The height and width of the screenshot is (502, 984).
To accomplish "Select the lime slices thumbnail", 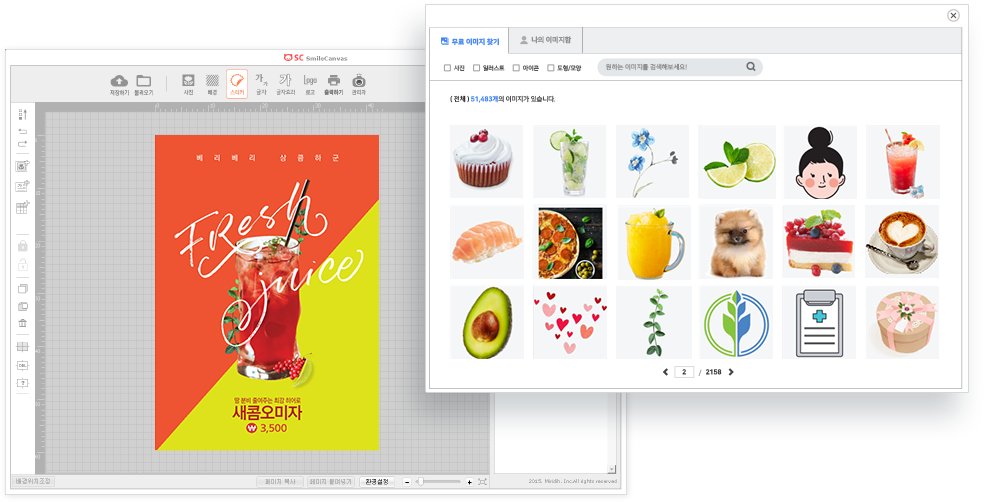I will (x=737, y=161).
